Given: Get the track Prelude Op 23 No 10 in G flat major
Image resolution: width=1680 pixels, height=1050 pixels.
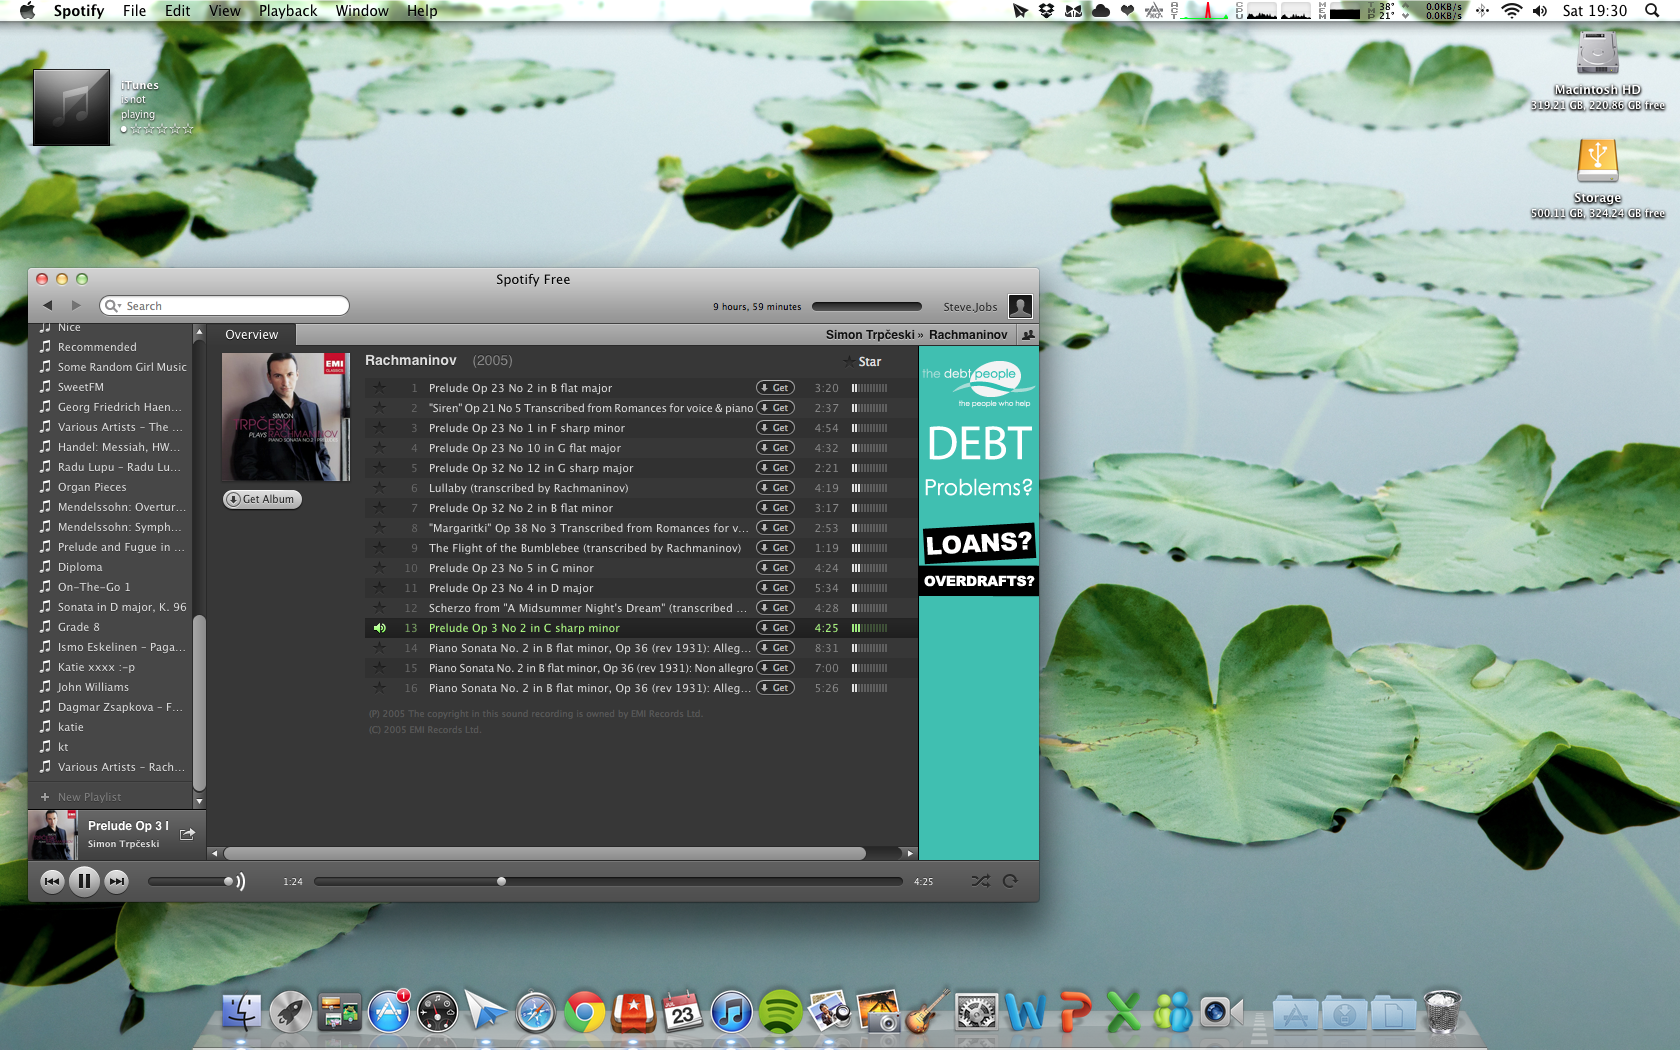Looking at the screenshot, I should tap(775, 447).
